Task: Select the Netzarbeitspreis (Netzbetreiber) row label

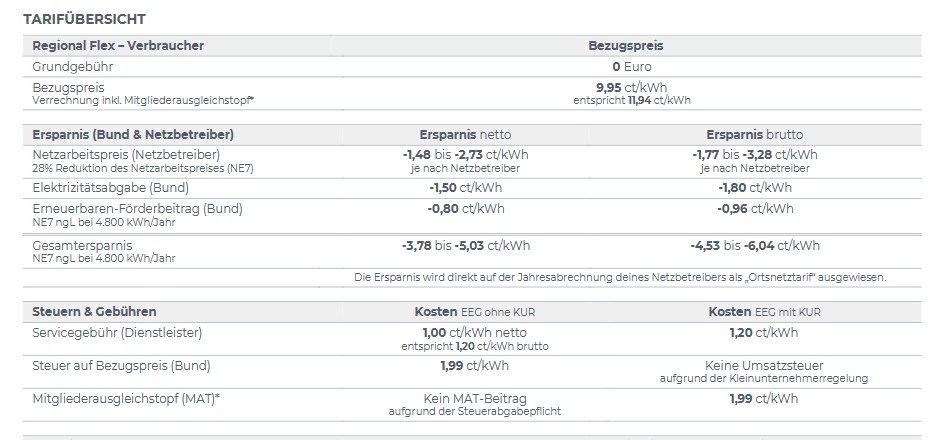Action: (126, 155)
